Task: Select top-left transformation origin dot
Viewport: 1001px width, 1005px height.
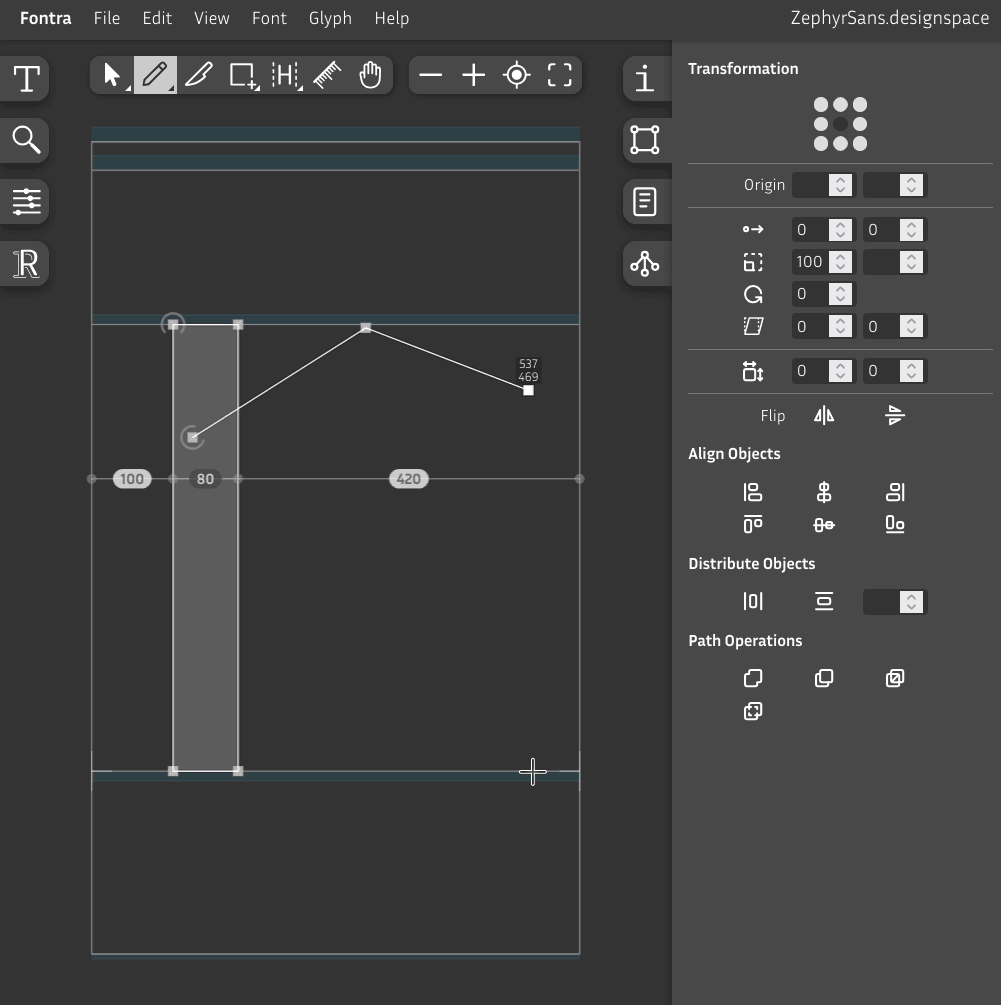Action: click(x=821, y=105)
